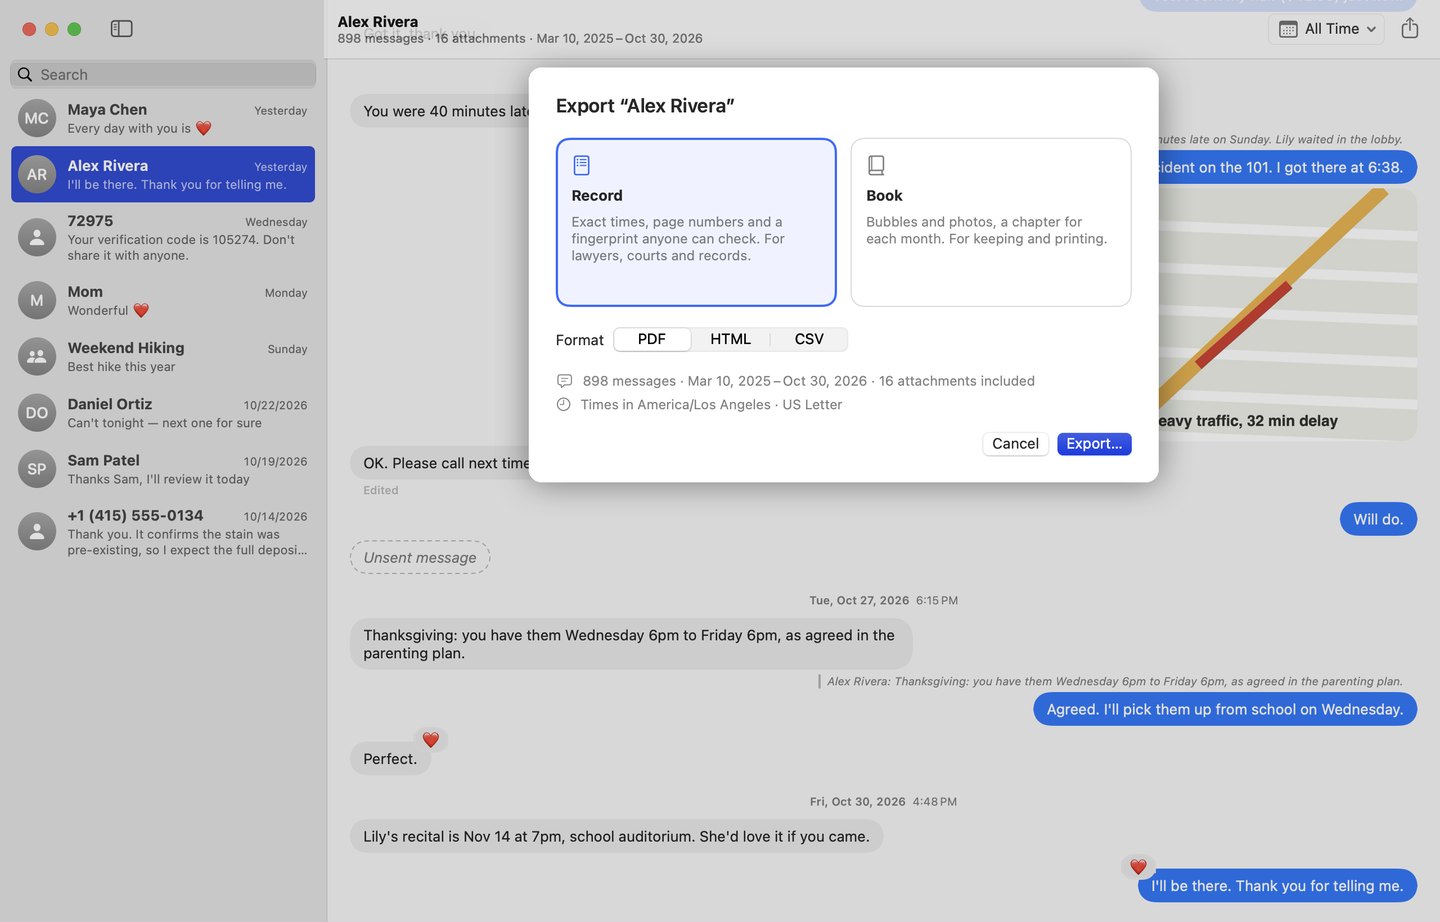Choose the HTML format segment
Viewport: 1440px width, 922px height.
(x=730, y=339)
